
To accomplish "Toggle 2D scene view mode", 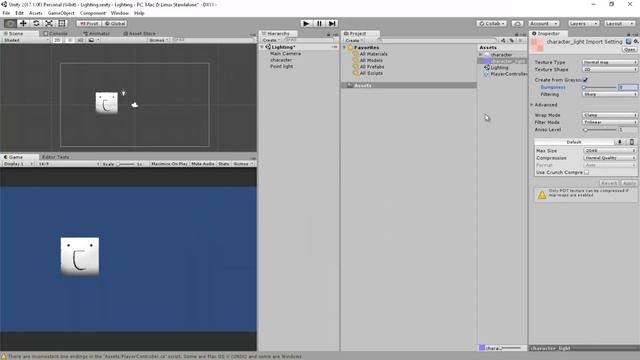I will (x=58, y=40).
